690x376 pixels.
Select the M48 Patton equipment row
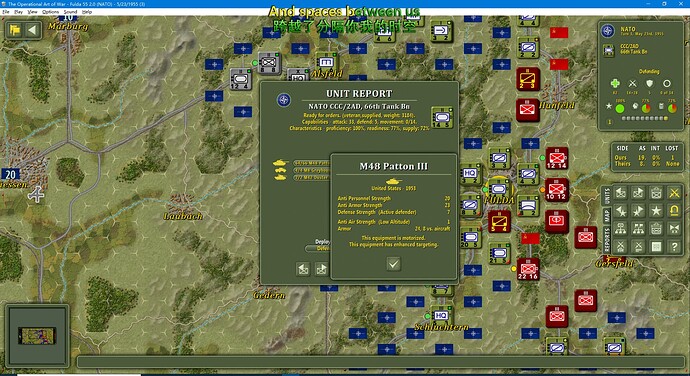[x=312, y=163]
